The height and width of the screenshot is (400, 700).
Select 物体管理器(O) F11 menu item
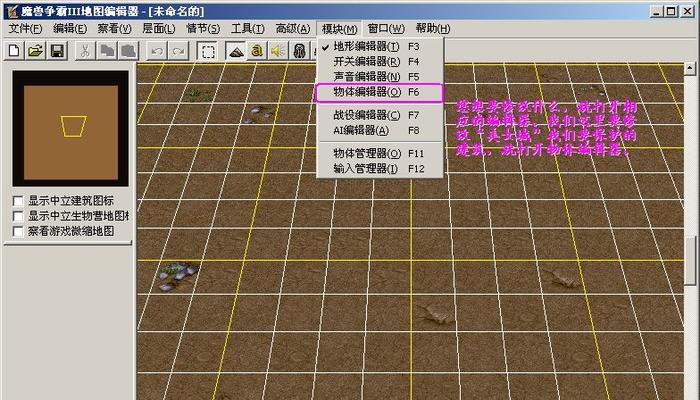click(380, 154)
